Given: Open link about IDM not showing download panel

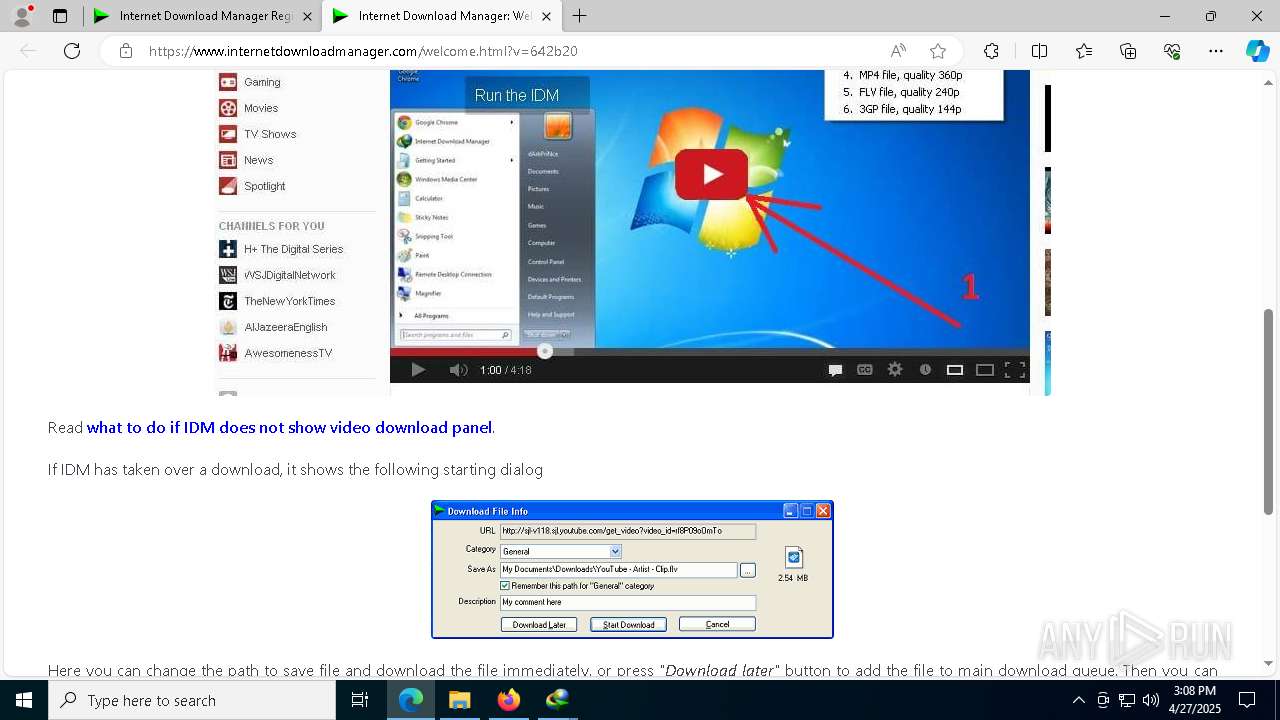Looking at the screenshot, I should (290, 428).
